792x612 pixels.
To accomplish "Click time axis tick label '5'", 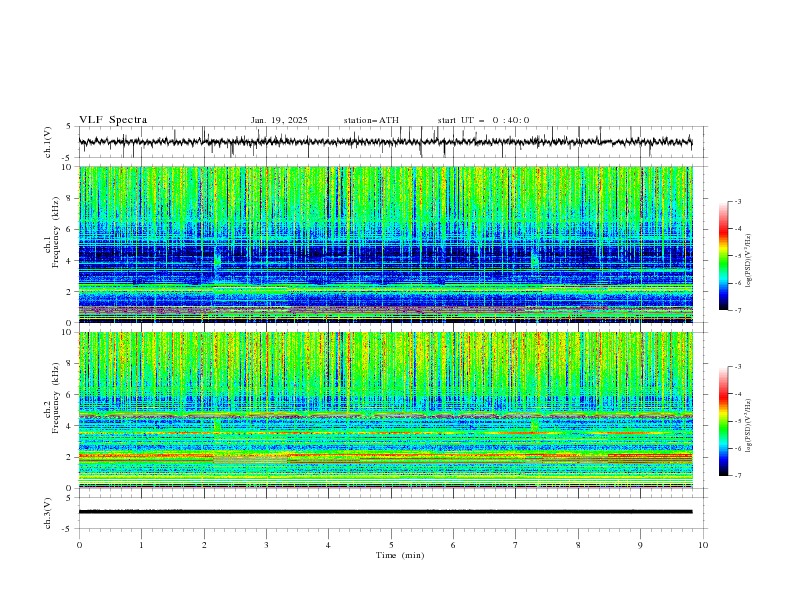I will (x=391, y=545).
